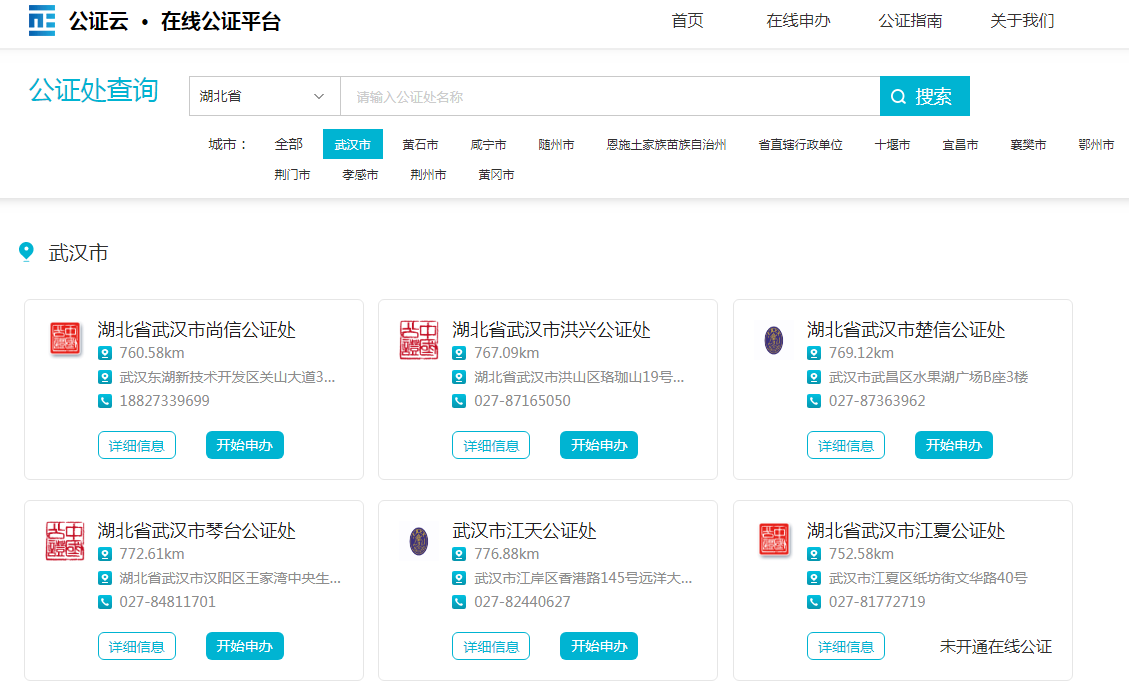Click the 公证云 logo icon

coord(42,20)
